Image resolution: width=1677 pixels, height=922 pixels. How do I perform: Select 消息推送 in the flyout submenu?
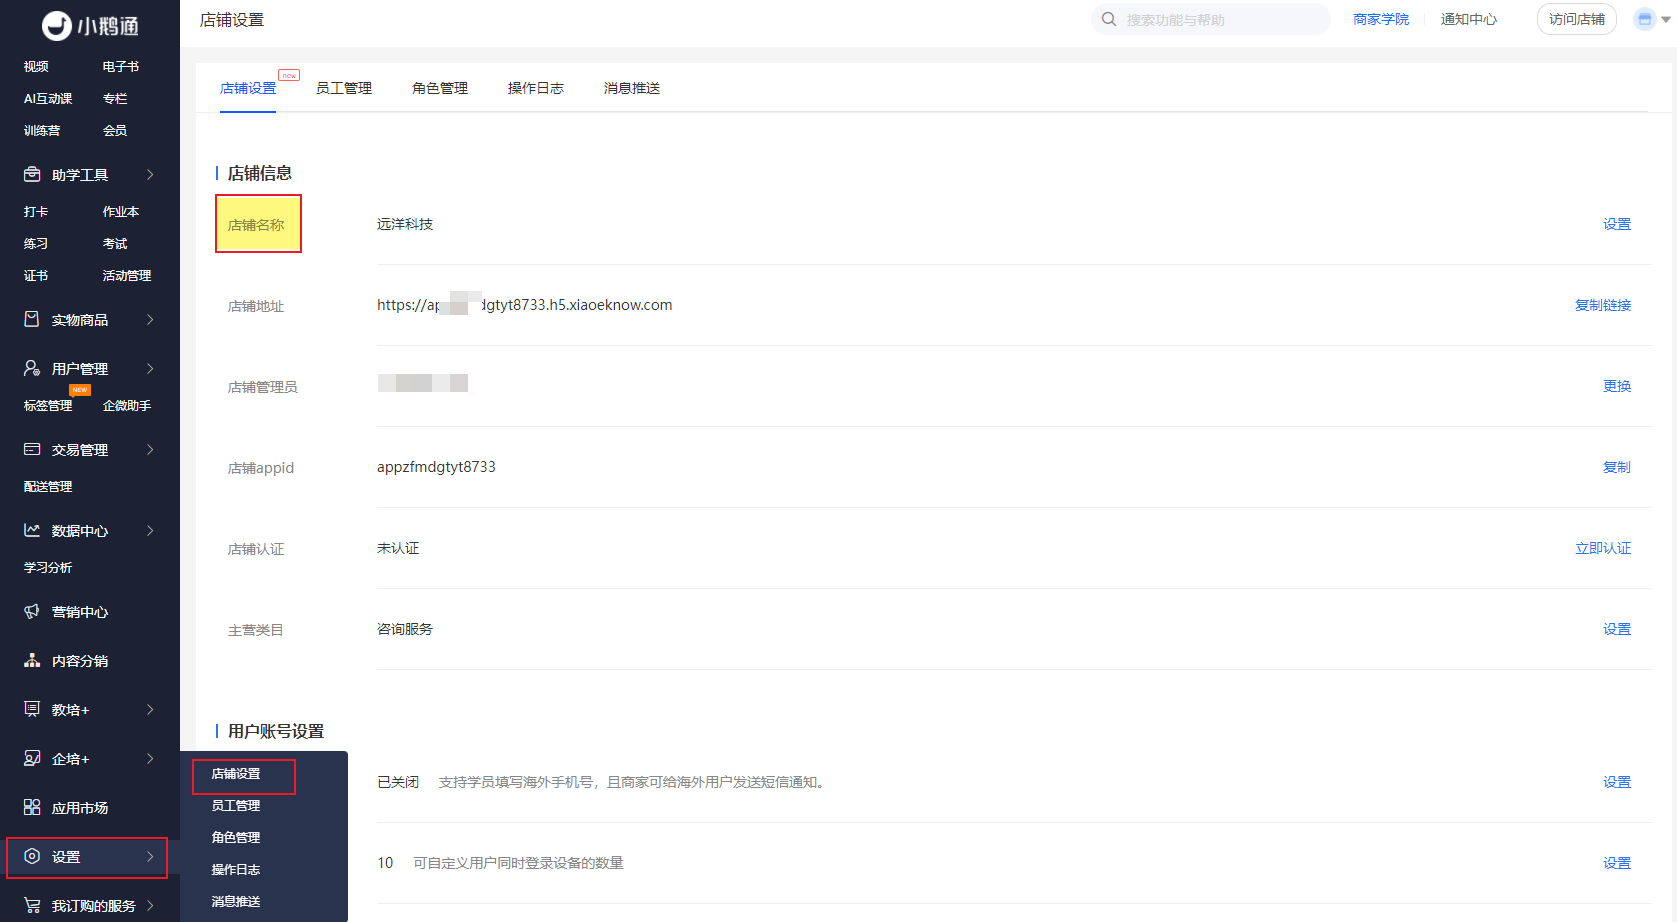236,901
